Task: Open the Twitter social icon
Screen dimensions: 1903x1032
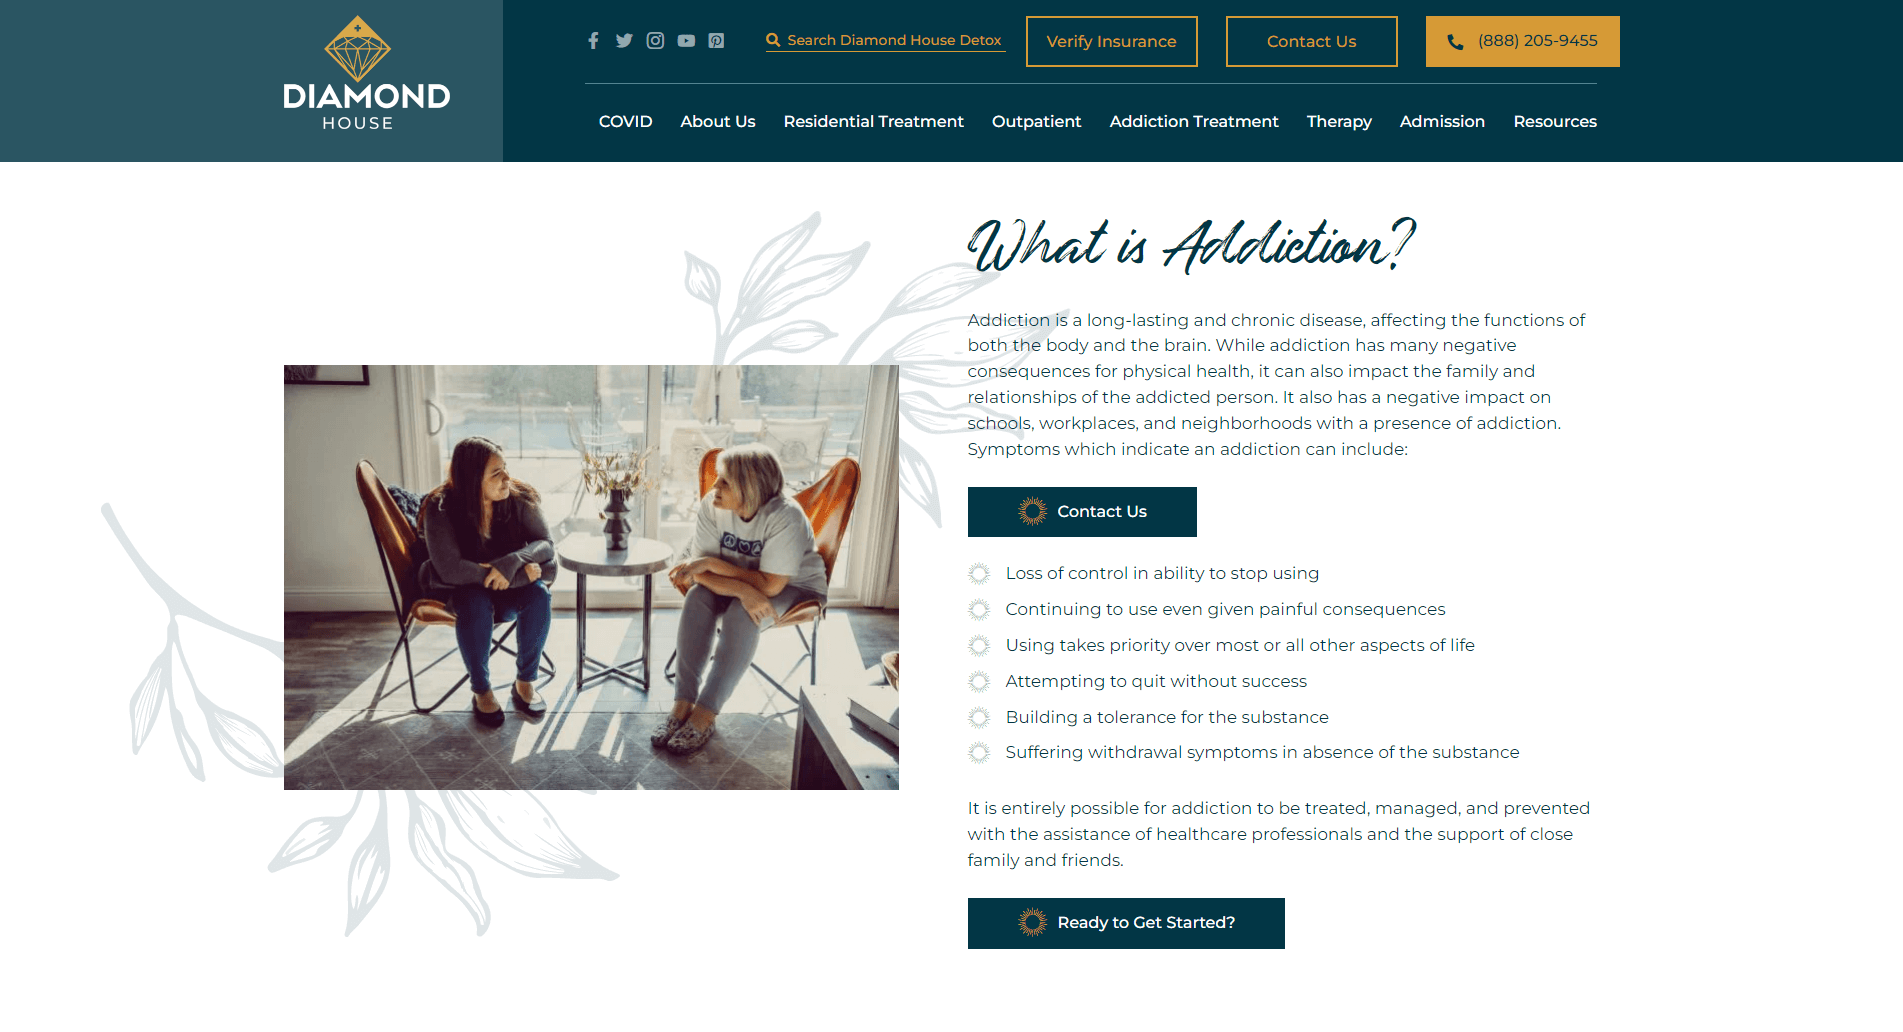Action: tap(624, 41)
